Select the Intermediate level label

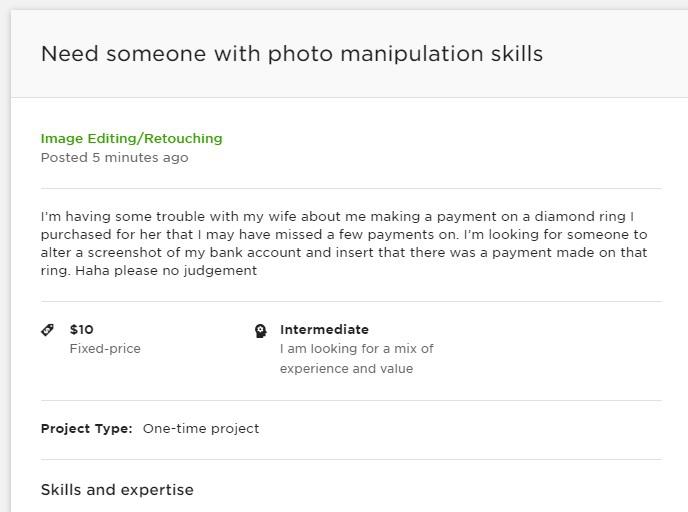(324, 329)
